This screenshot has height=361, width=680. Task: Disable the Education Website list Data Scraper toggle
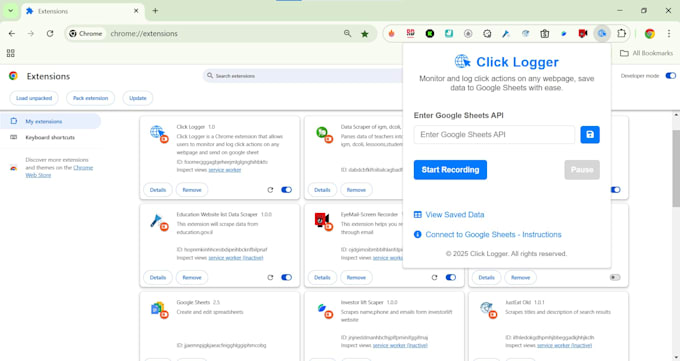[x=286, y=277]
